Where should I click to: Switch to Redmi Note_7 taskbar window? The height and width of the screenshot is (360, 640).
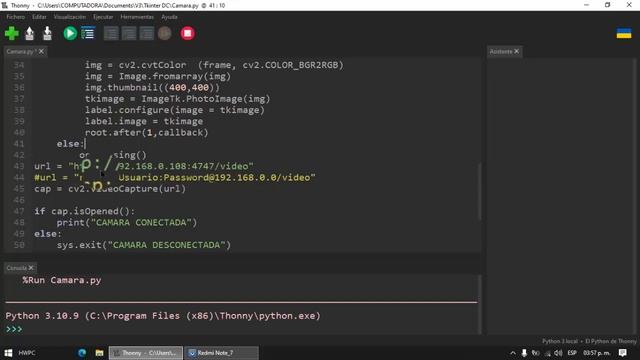pyautogui.click(x=221, y=353)
